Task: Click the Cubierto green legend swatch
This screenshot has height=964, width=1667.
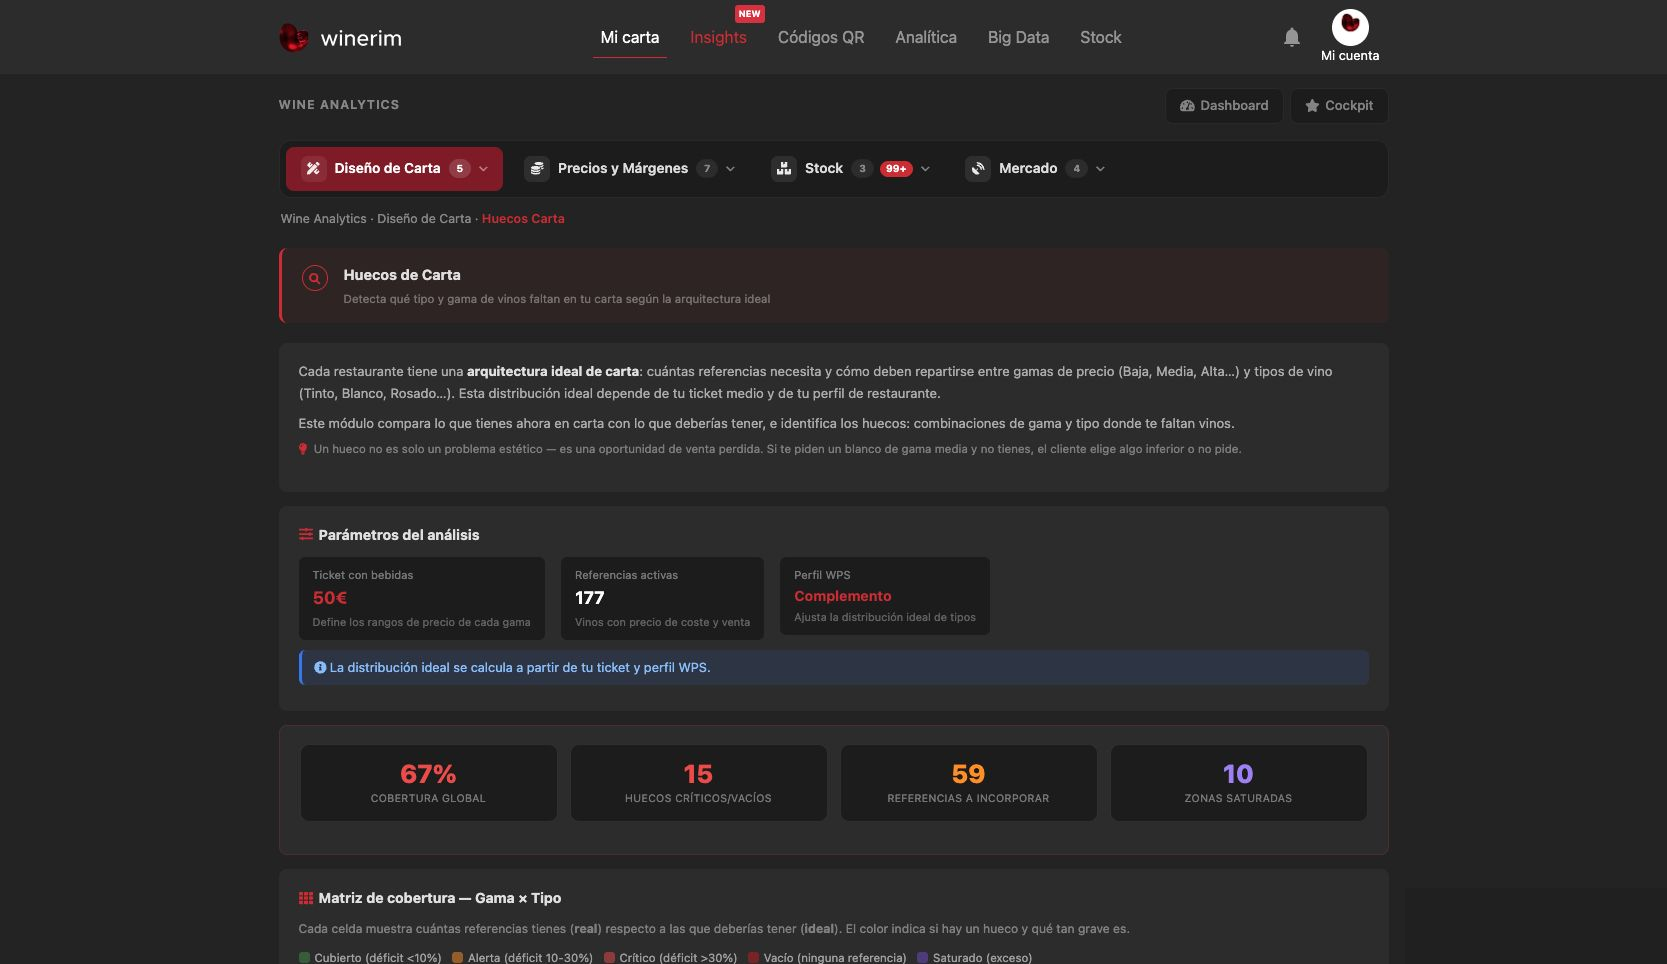Action: (305, 958)
